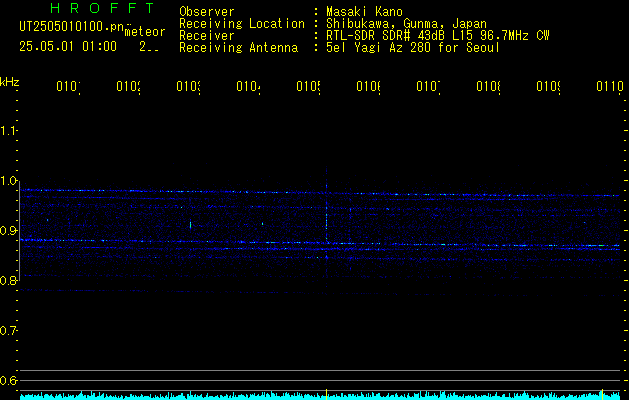Click the 0107 time marker
629x400 pixels.
tap(428, 86)
